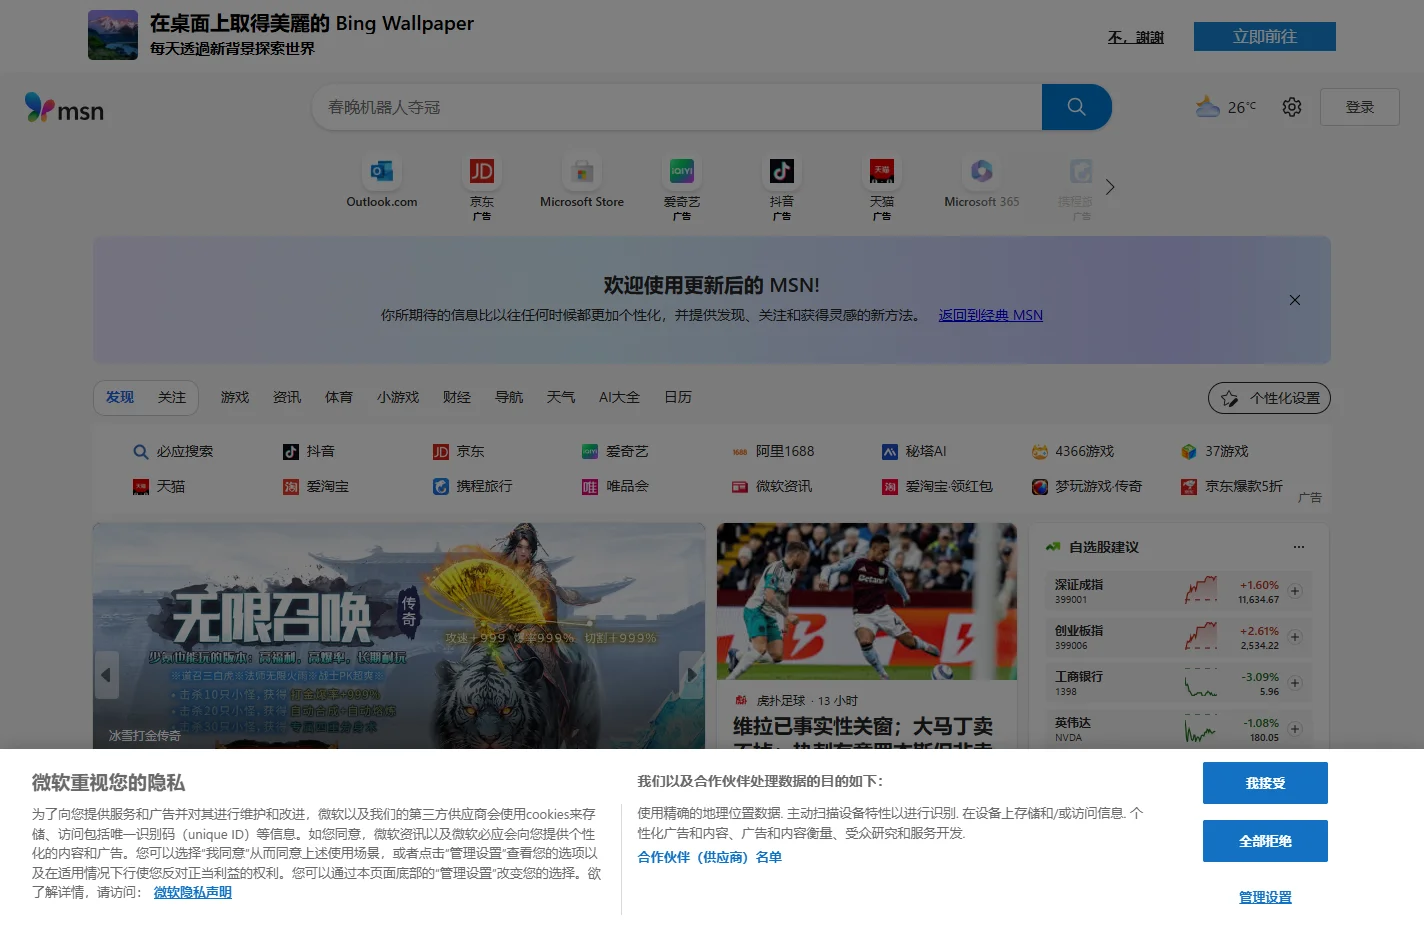Open the weather 26°C widget
Screen dimensions: 1424x933
pyautogui.click(x=1226, y=107)
